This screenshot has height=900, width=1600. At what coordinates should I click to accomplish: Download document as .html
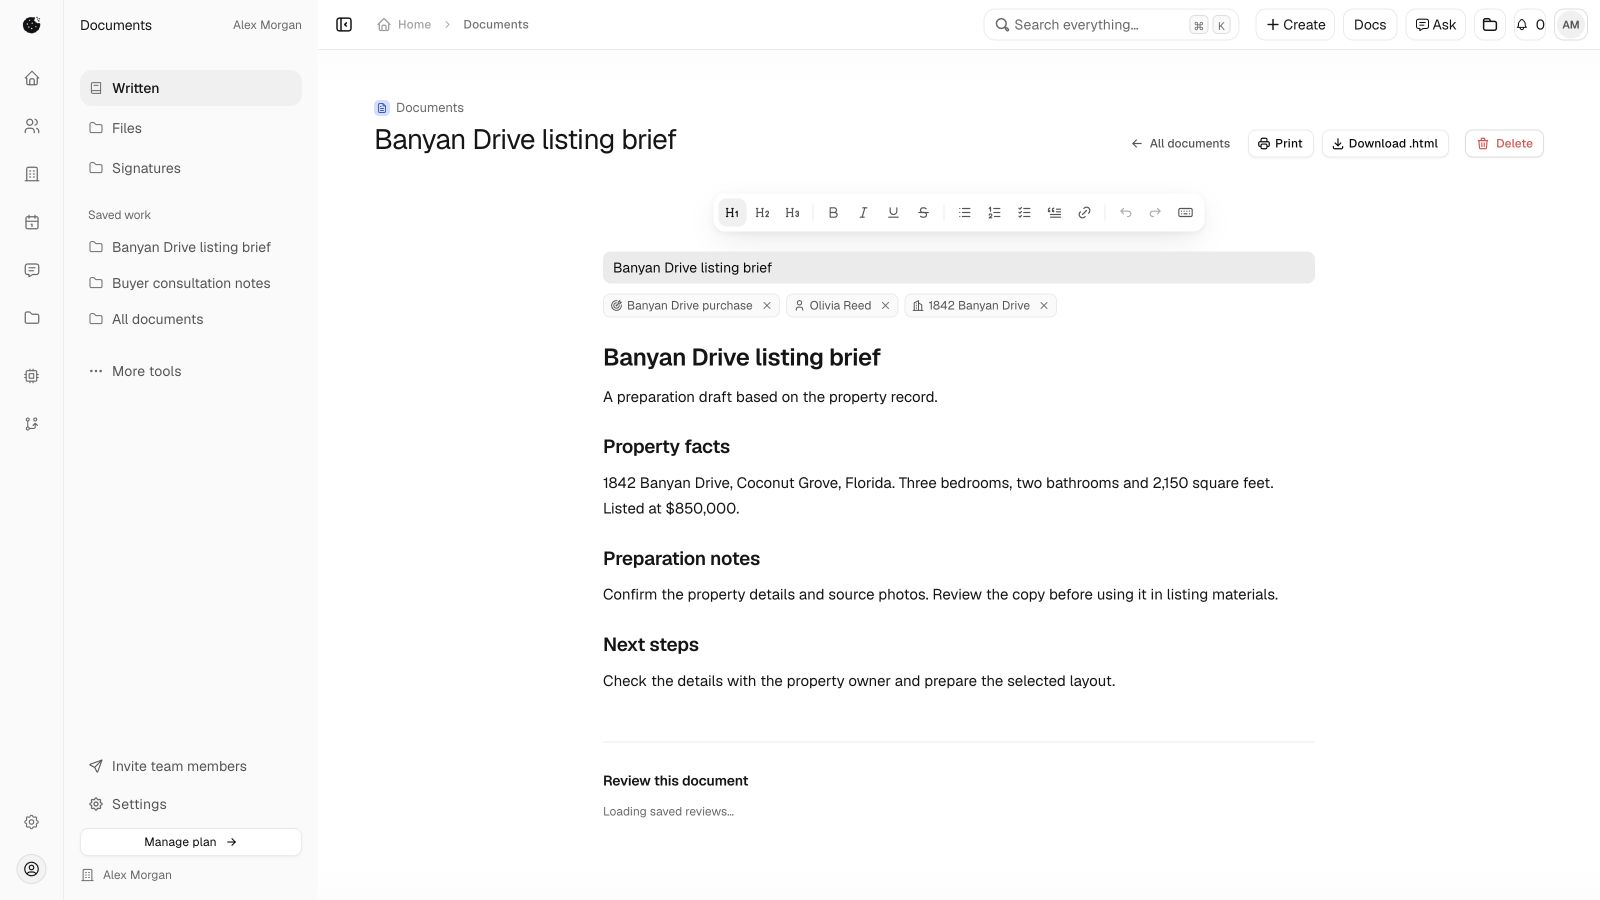pos(1385,144)
